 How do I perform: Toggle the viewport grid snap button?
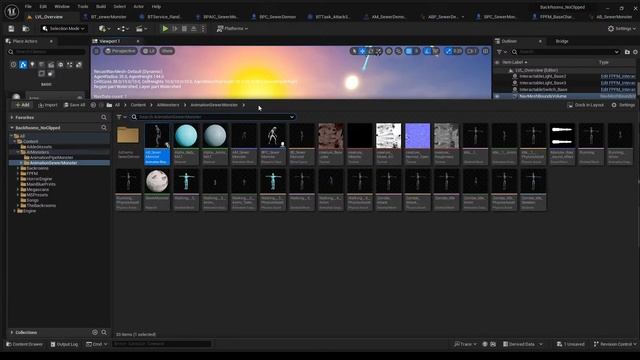click(409, 51)
